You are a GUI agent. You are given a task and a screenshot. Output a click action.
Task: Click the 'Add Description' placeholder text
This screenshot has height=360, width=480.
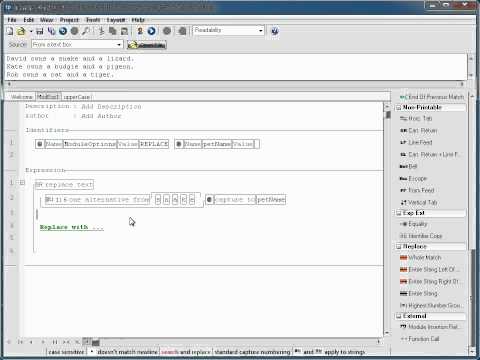pyautogui.click(x=111, y=107)
